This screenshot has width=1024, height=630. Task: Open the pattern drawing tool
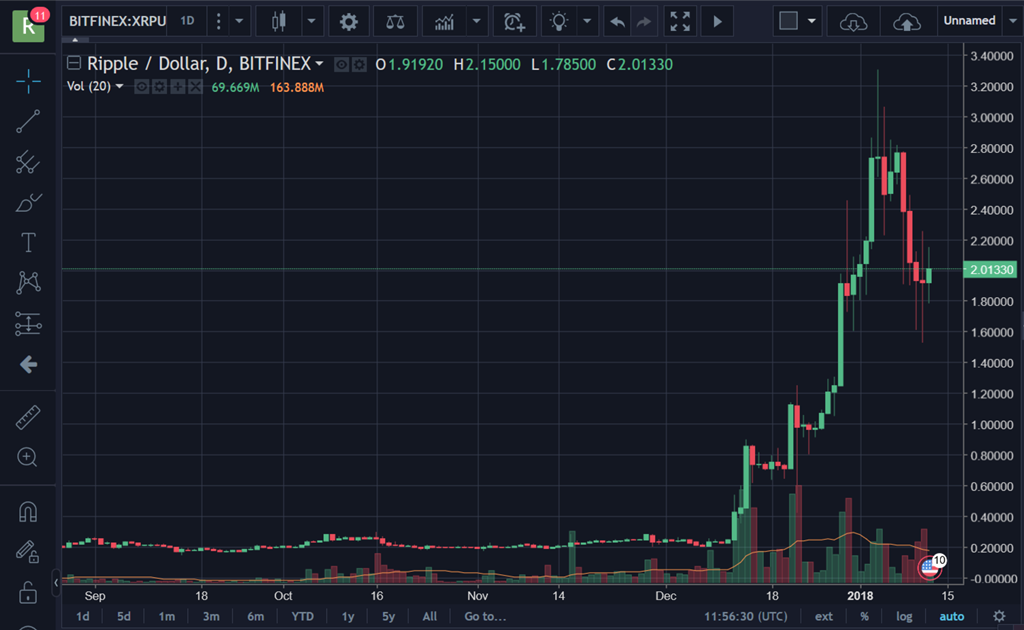pyautogui.click(x=28, y=283)
